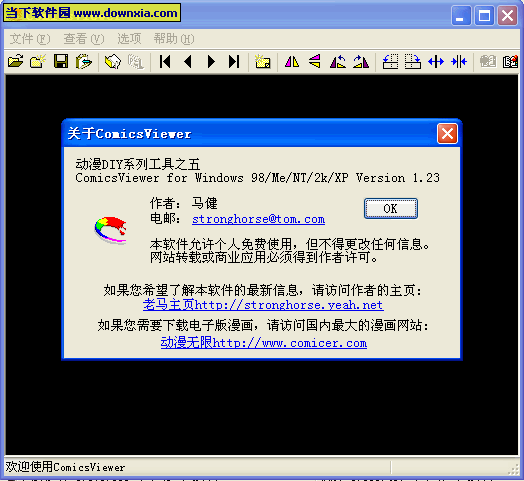Screen dimensions: 524x481
Task: Click the status bar resize grip
Action: click(x=513, y=469)
